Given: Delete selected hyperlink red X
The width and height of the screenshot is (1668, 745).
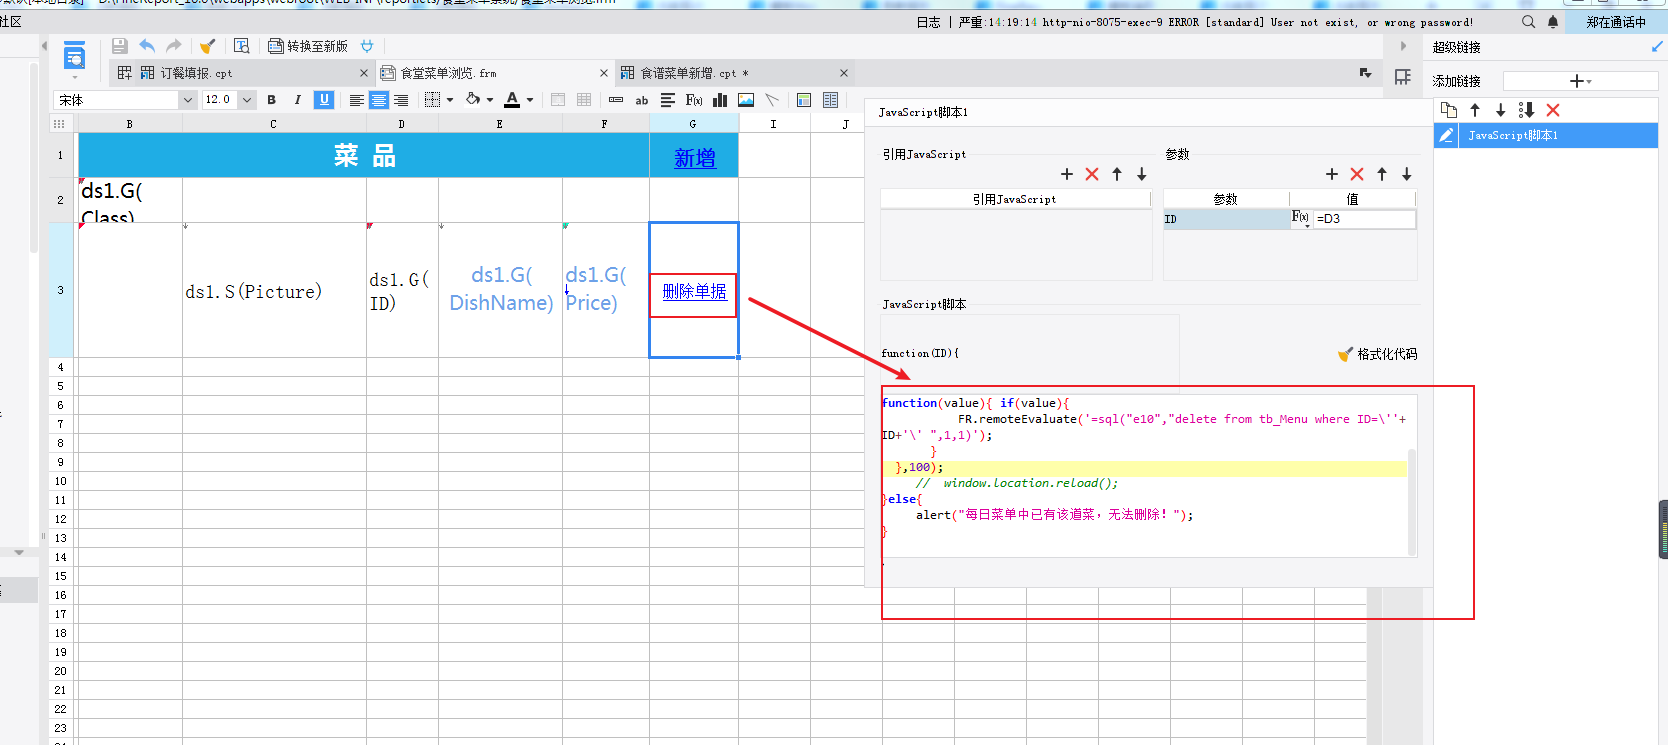Looking at the screenshot, I should click(1553, 110).
